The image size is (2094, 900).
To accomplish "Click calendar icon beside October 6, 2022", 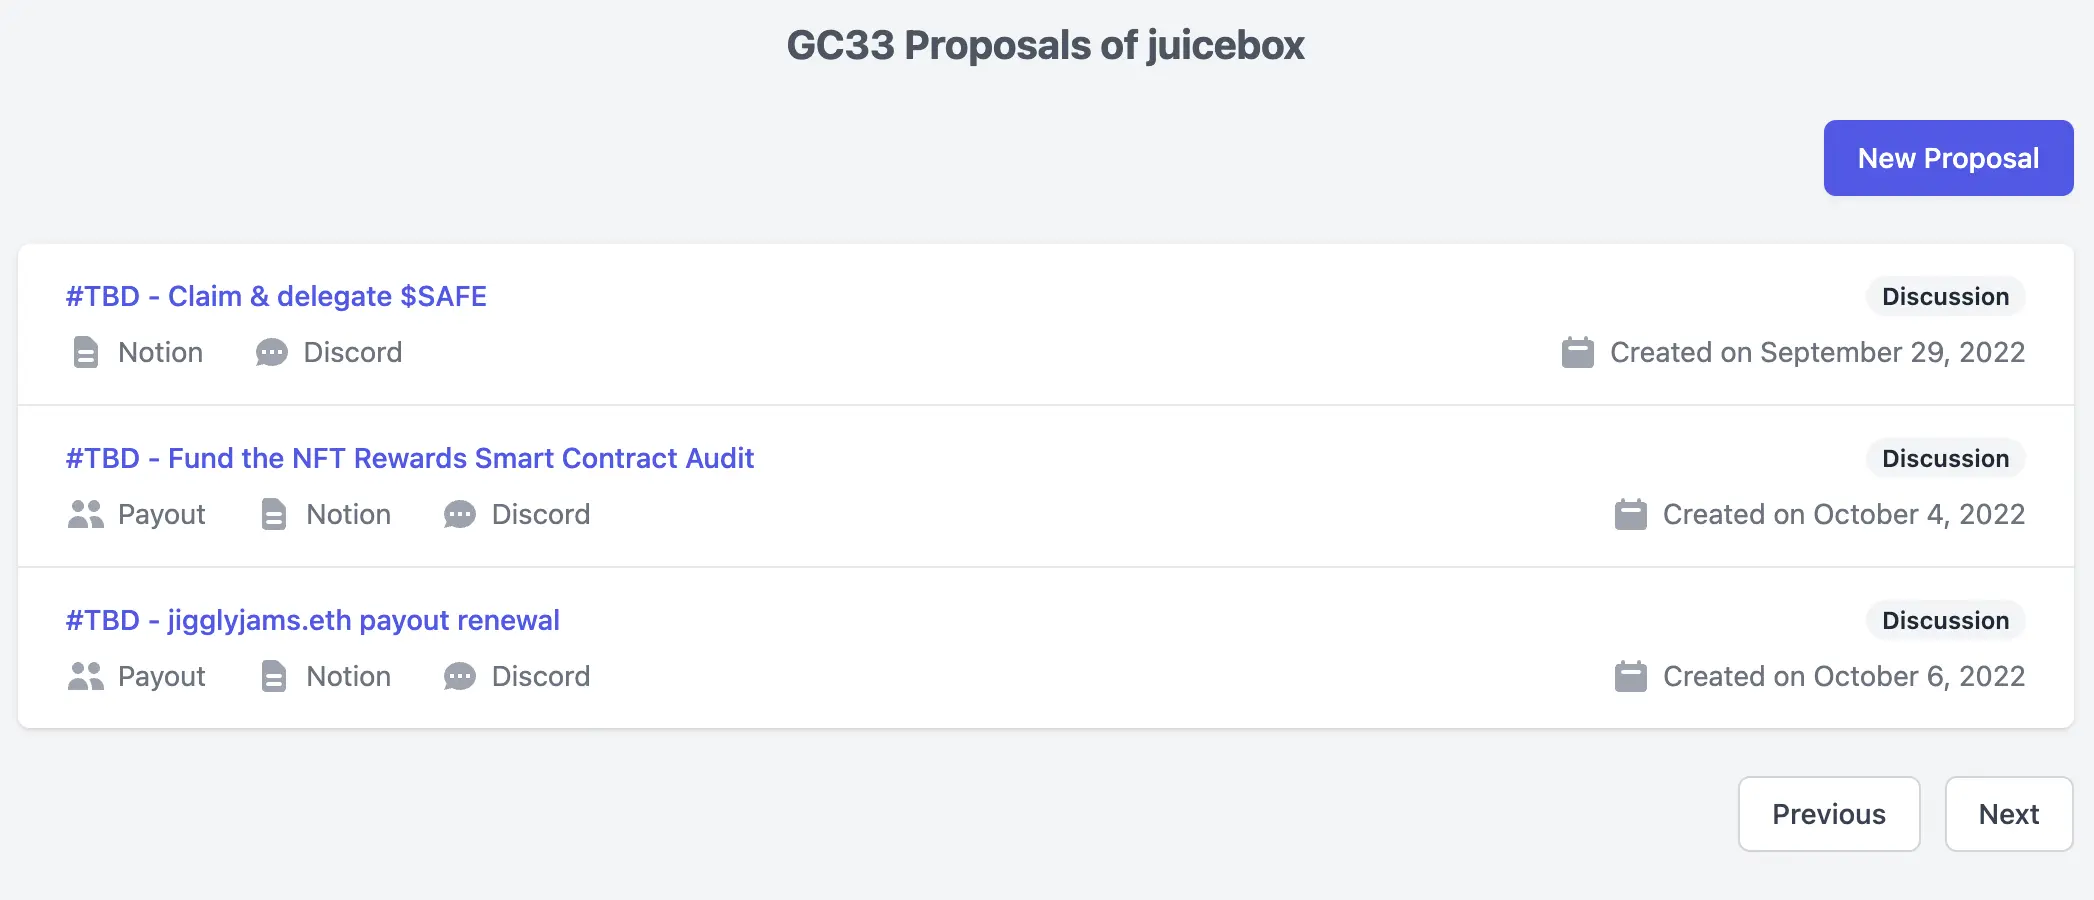I will click(x=1631, y=676).
